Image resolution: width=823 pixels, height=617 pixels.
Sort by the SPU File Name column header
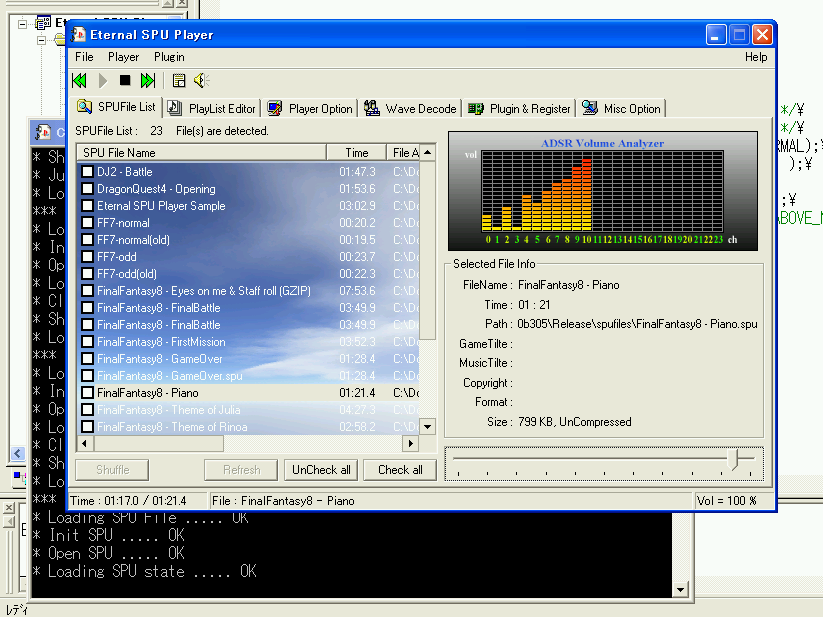pyautogui.click(x=202, y=153)
